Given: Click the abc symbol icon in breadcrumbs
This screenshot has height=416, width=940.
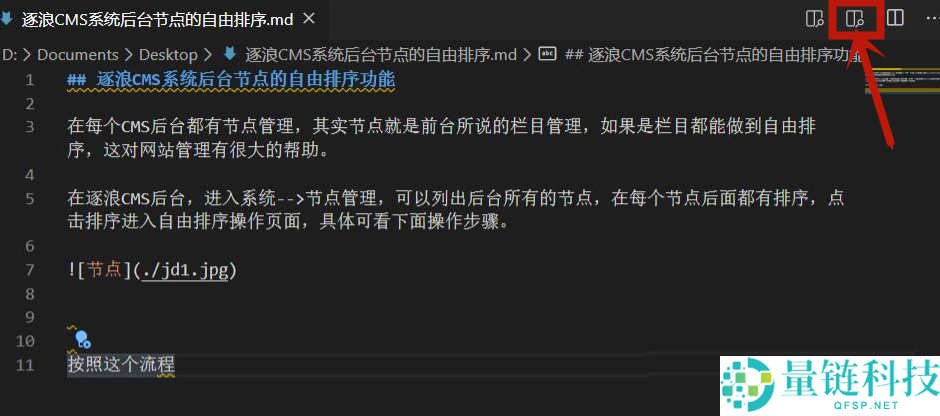Looking at the screenshot, I should (548, 54).
